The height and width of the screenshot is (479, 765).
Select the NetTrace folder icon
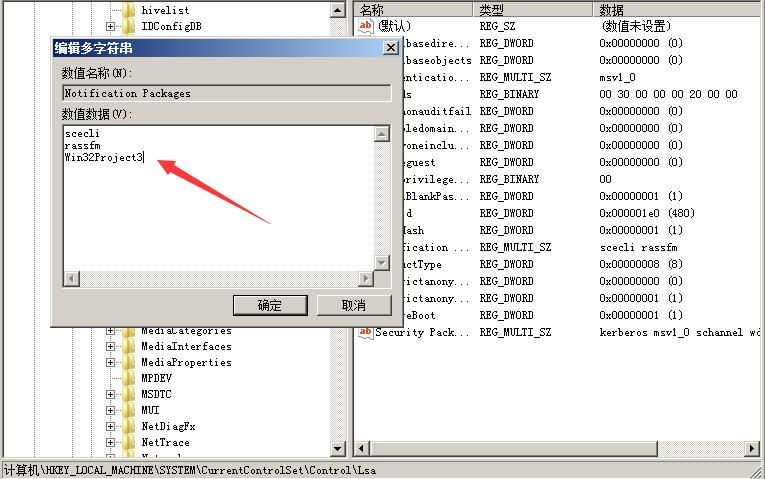click(x=129, y=442)
